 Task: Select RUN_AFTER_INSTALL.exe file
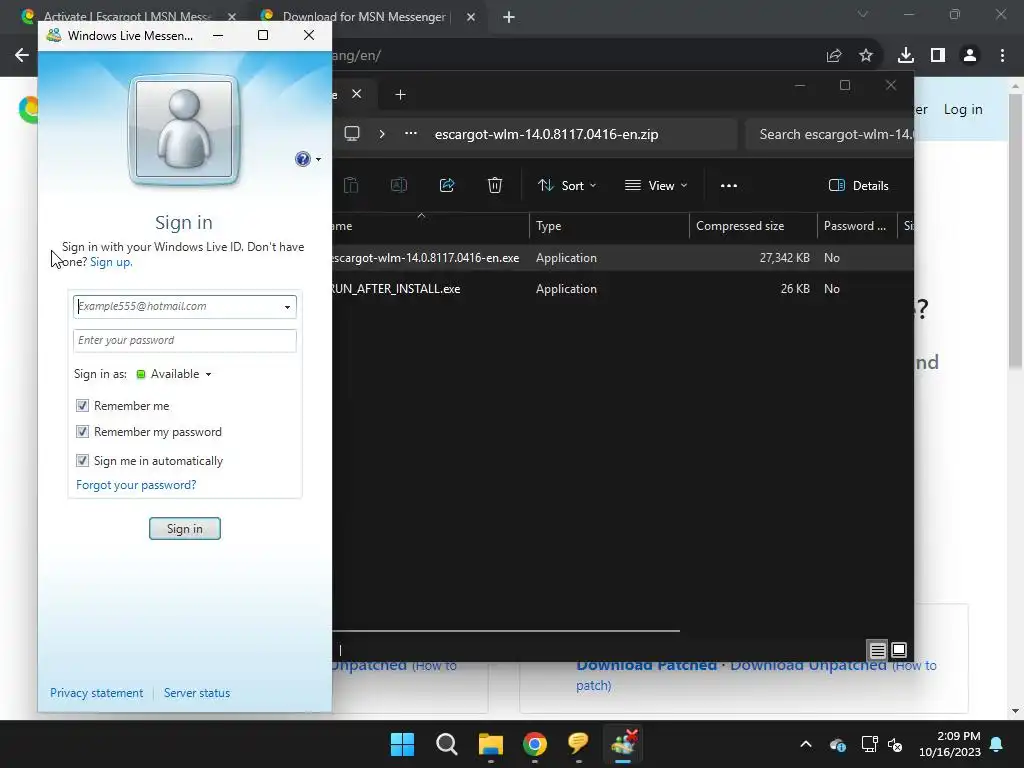[x=396, y=289]
